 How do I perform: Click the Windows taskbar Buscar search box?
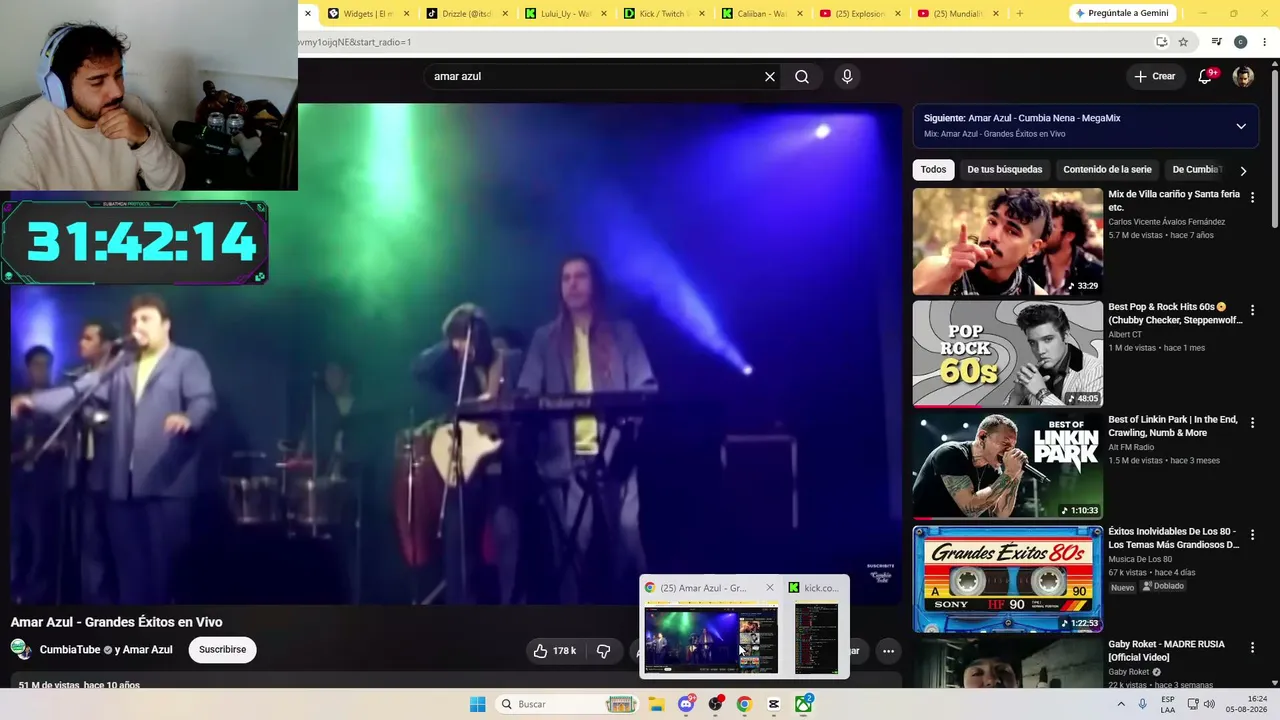coord(567,704)
